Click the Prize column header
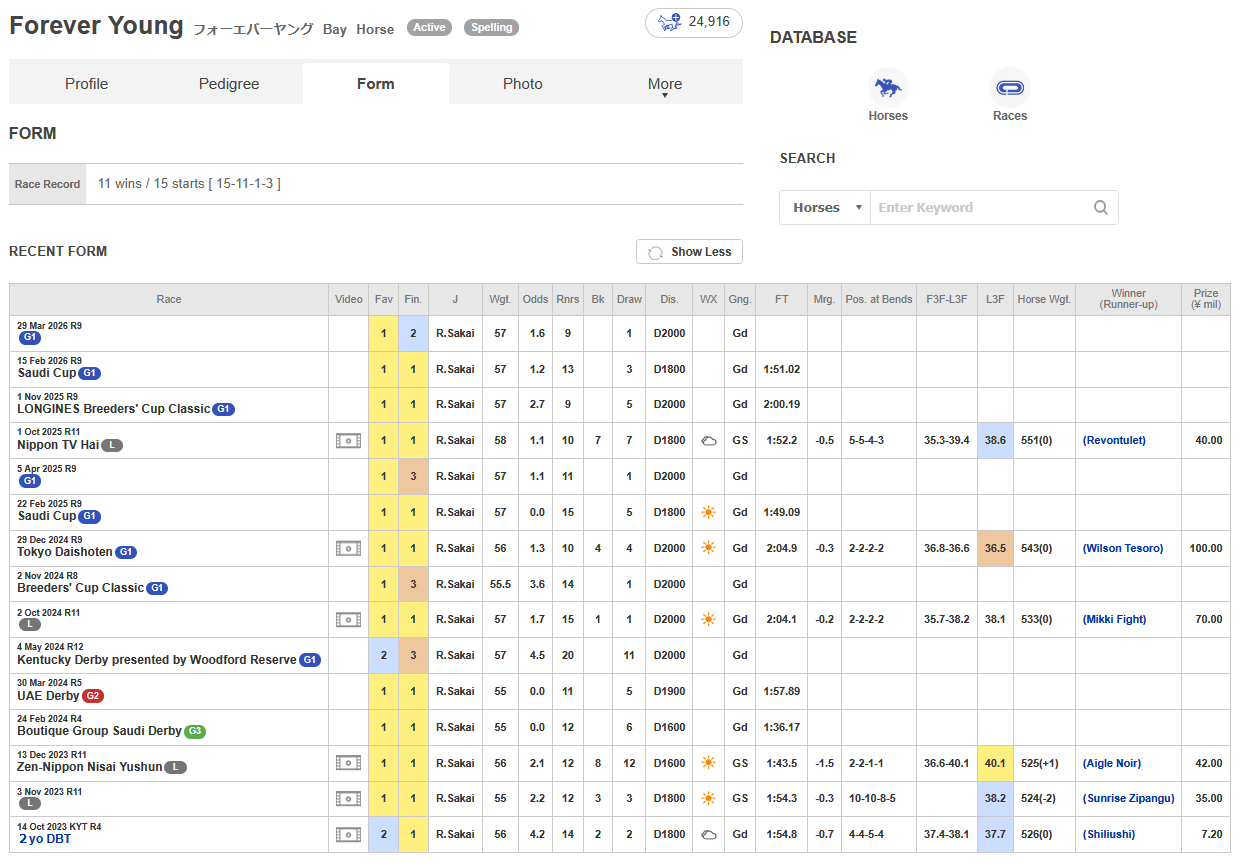This screenshot has width=1242, height=863. coord(1206,300)
